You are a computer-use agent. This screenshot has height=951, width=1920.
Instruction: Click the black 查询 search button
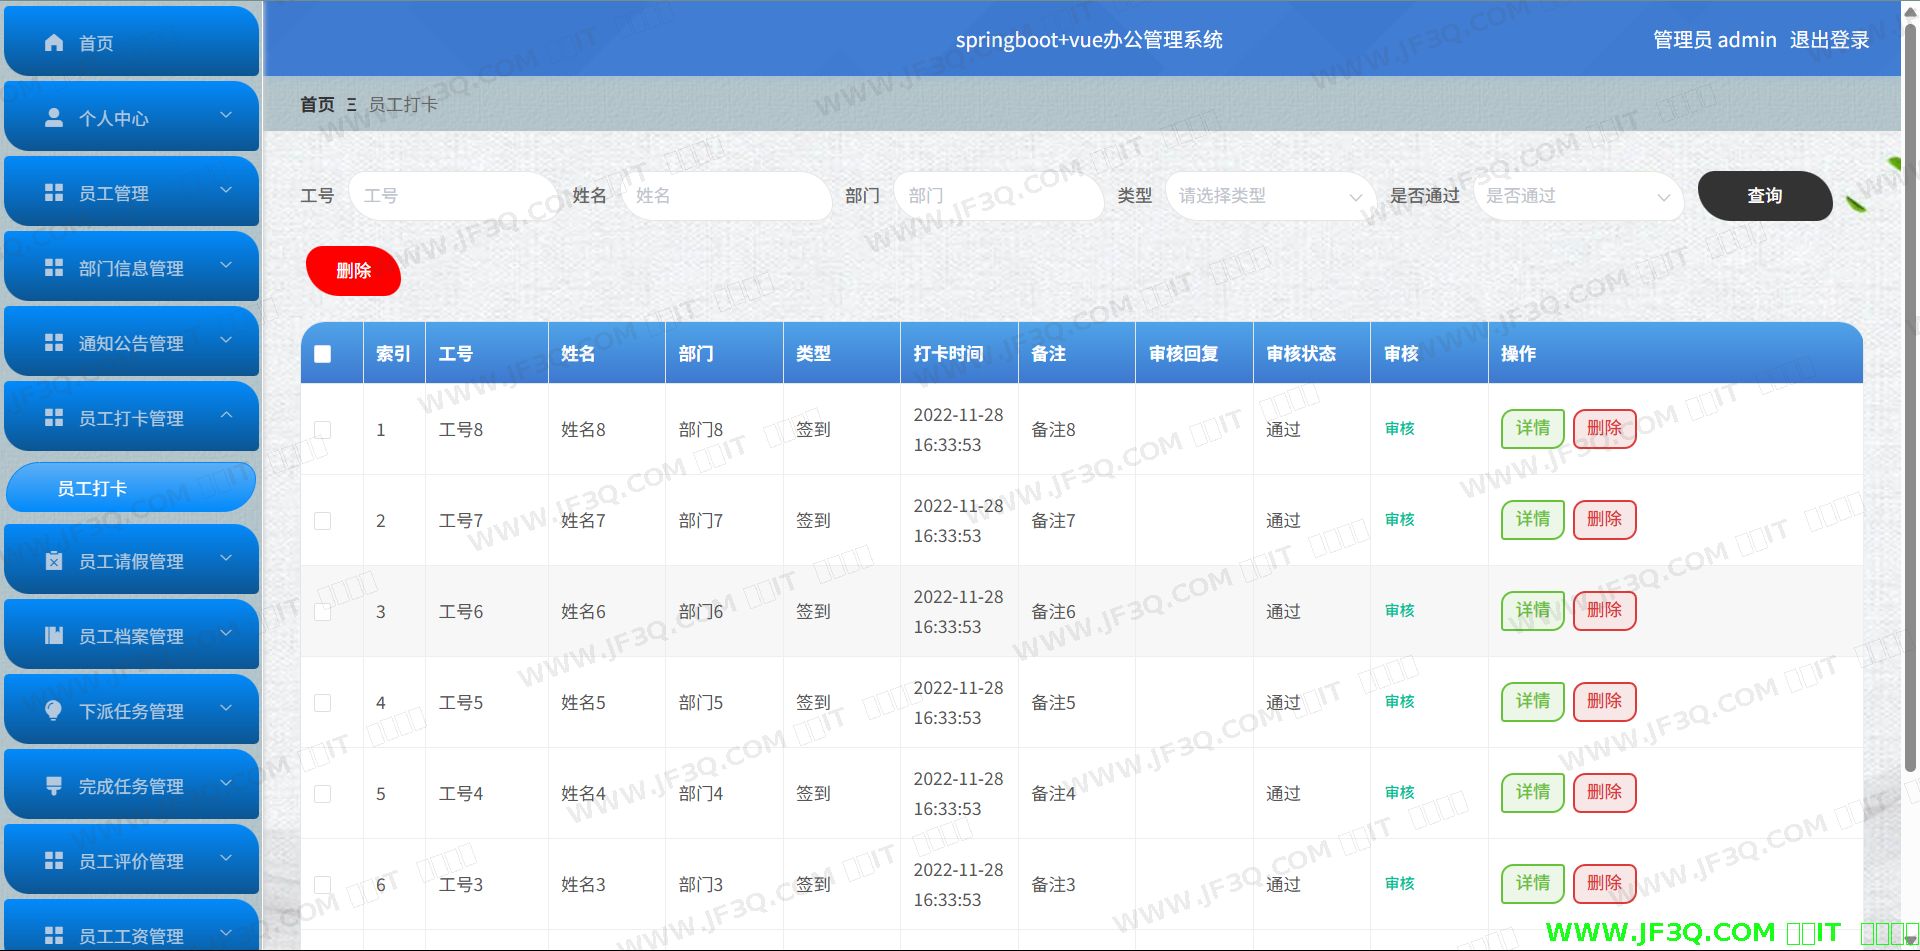pyautogui.click(x=1764, y=196)
